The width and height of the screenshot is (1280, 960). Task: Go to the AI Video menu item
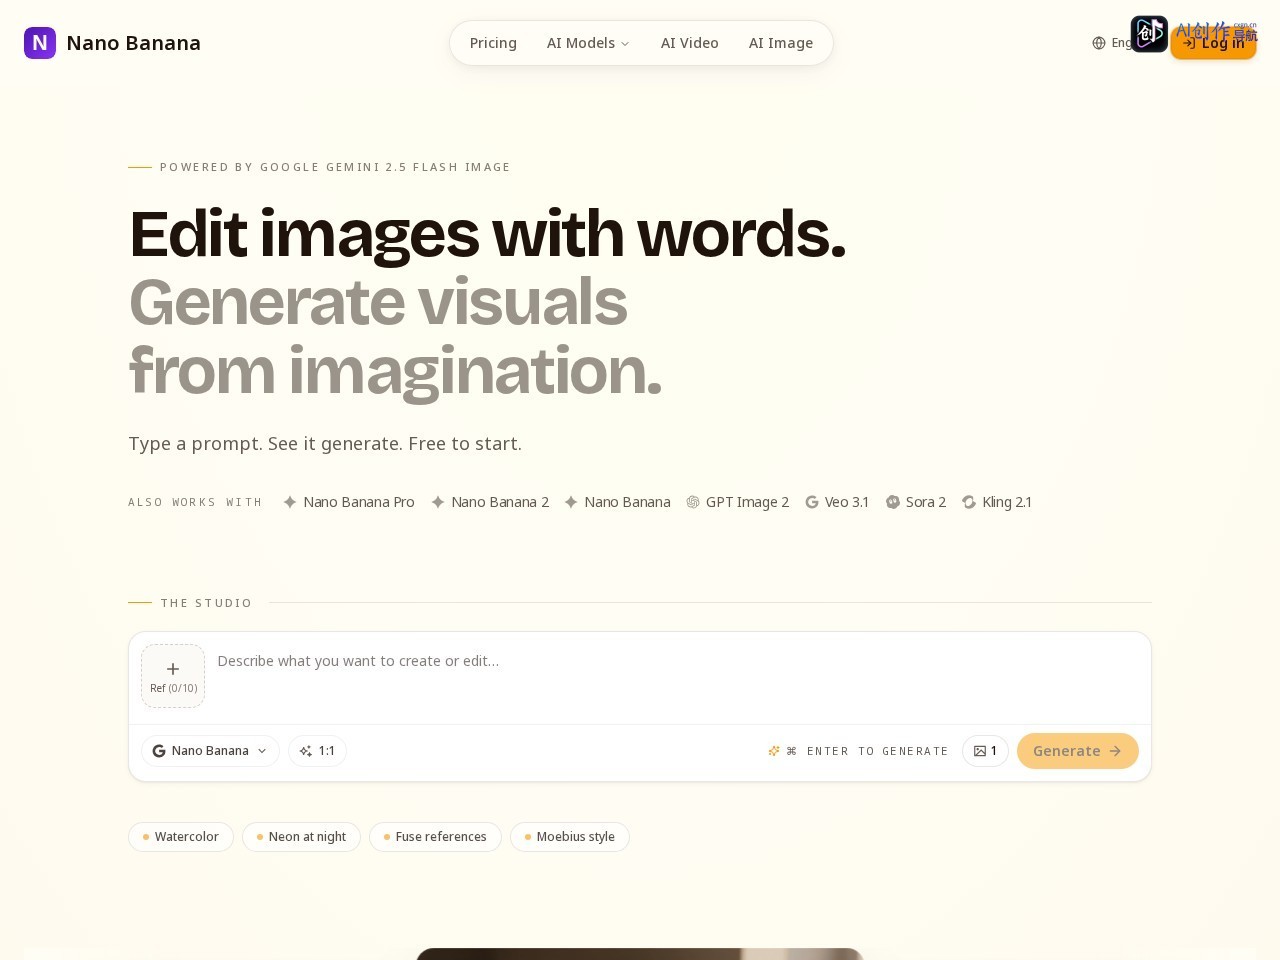(690, 43)
